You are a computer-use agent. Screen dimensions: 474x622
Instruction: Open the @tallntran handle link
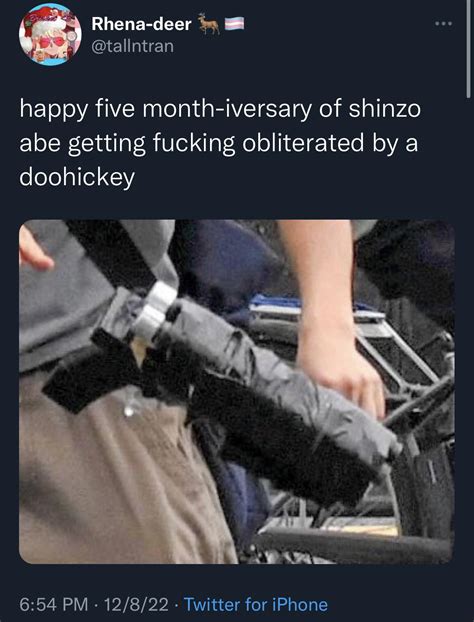coord(132,46)
